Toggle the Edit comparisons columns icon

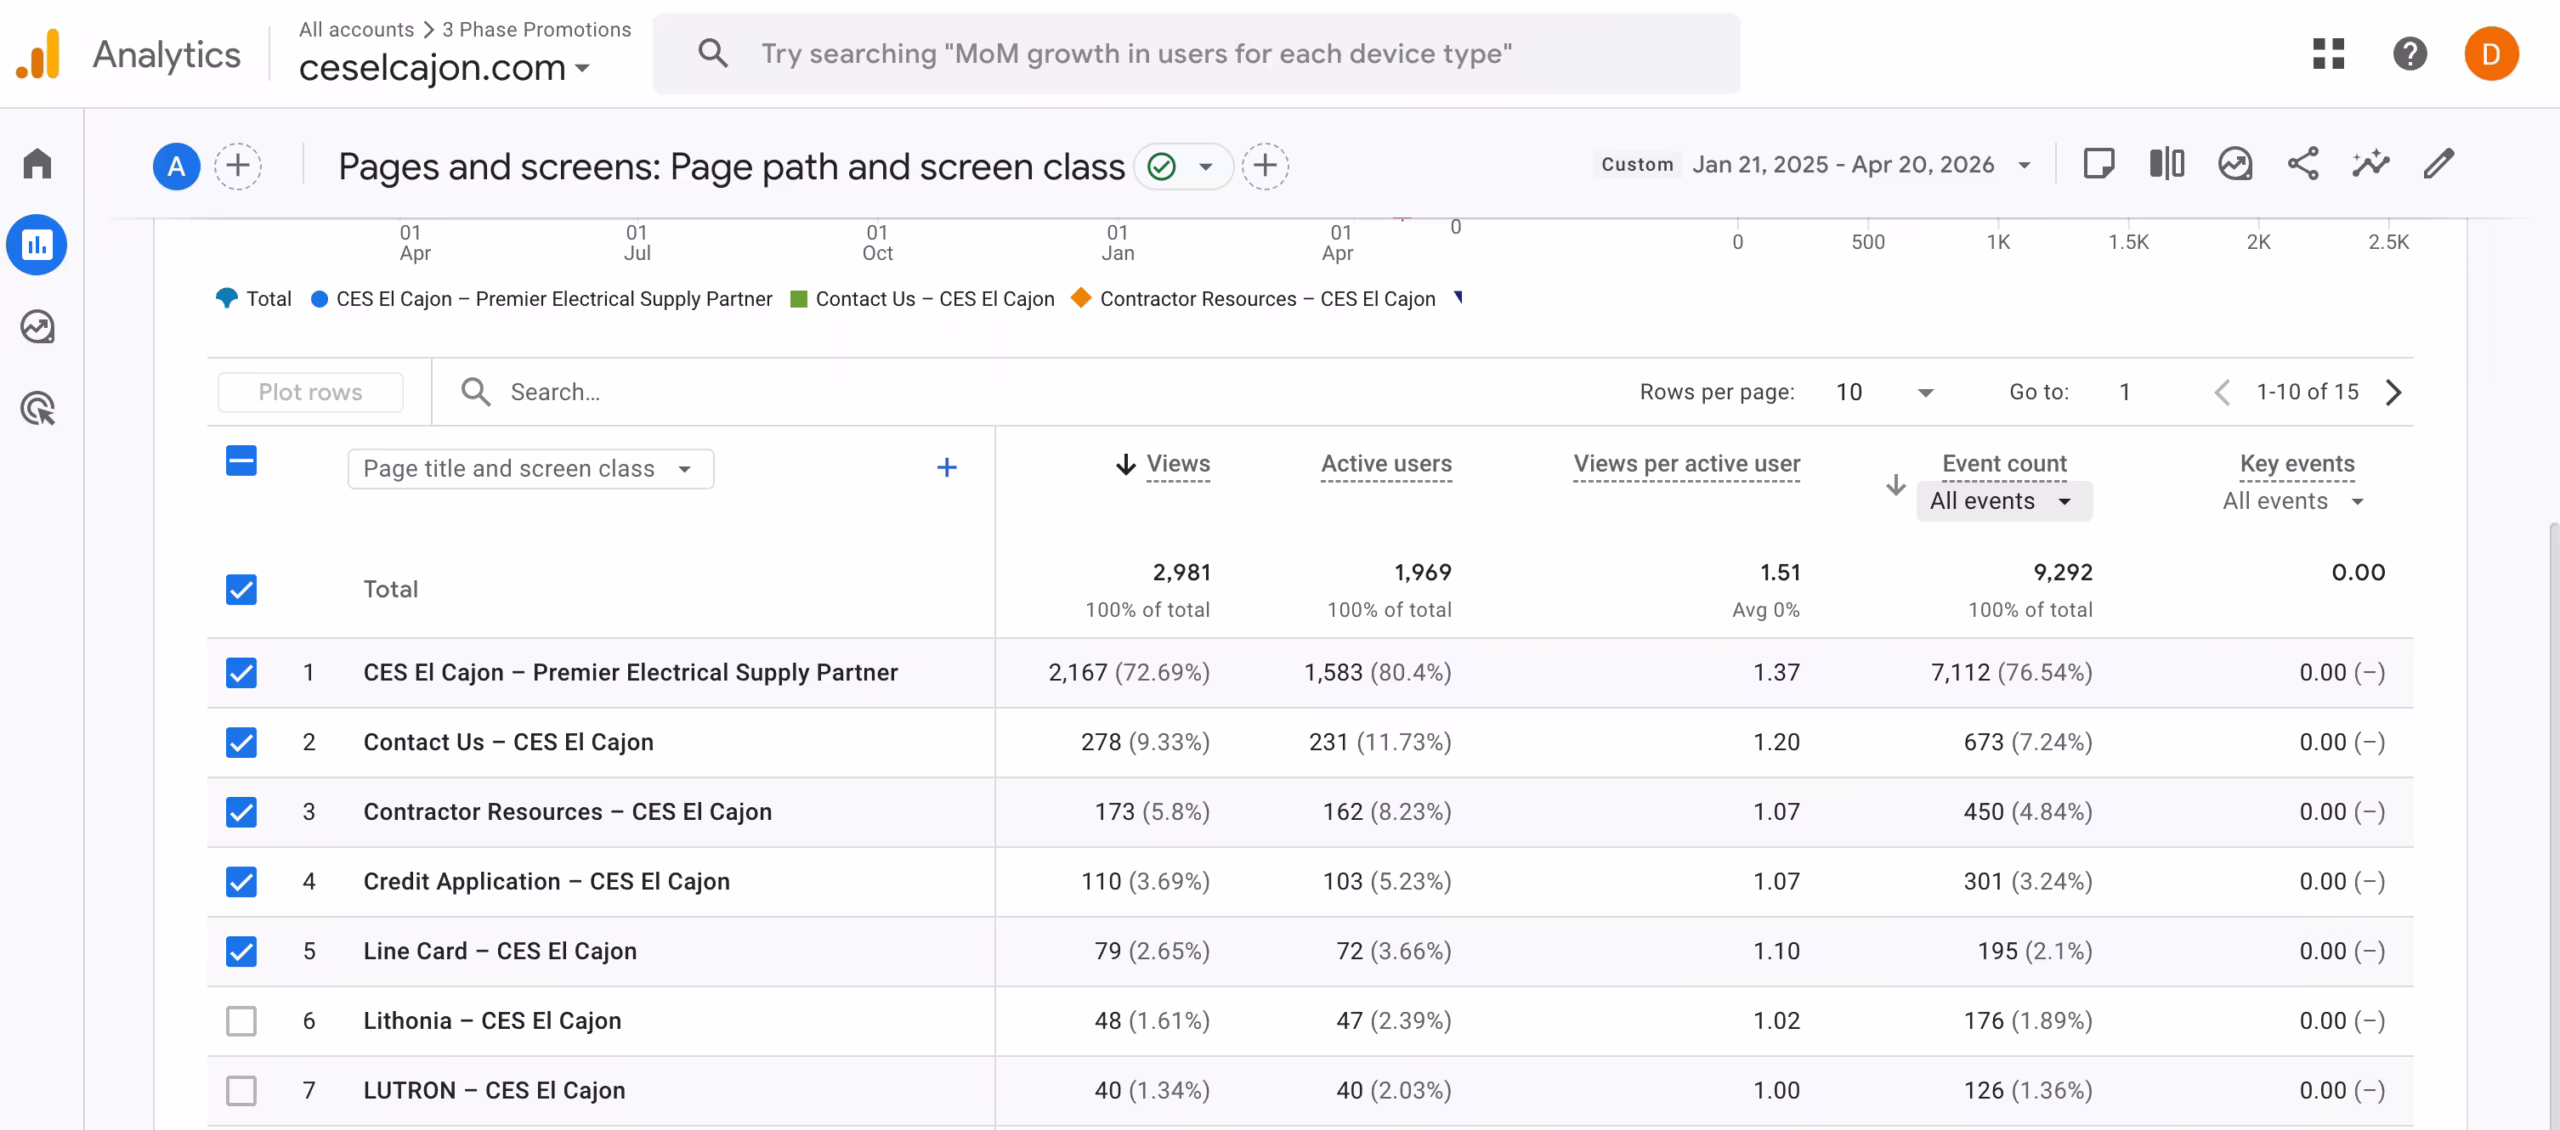tap(2166, 164)
